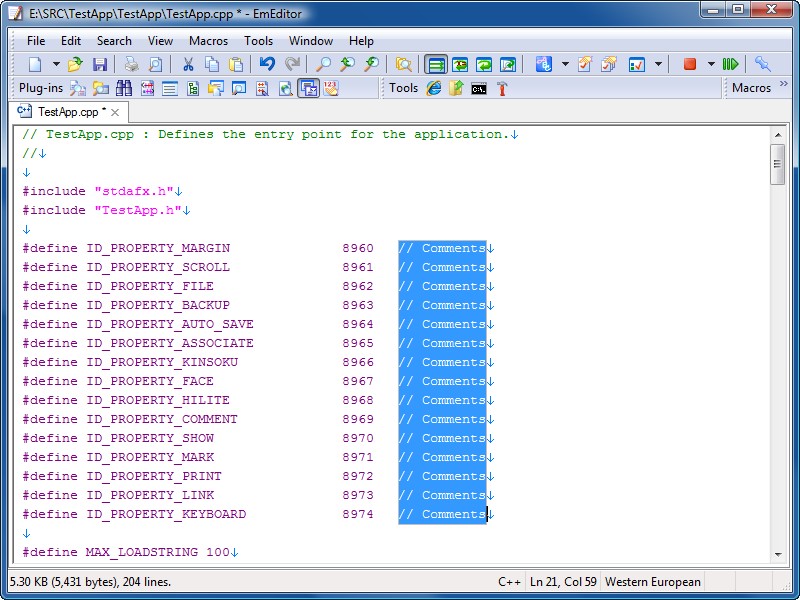Open the command prompt tool icon
Viewport: 800px width, 600px height.
pos(479,88)
